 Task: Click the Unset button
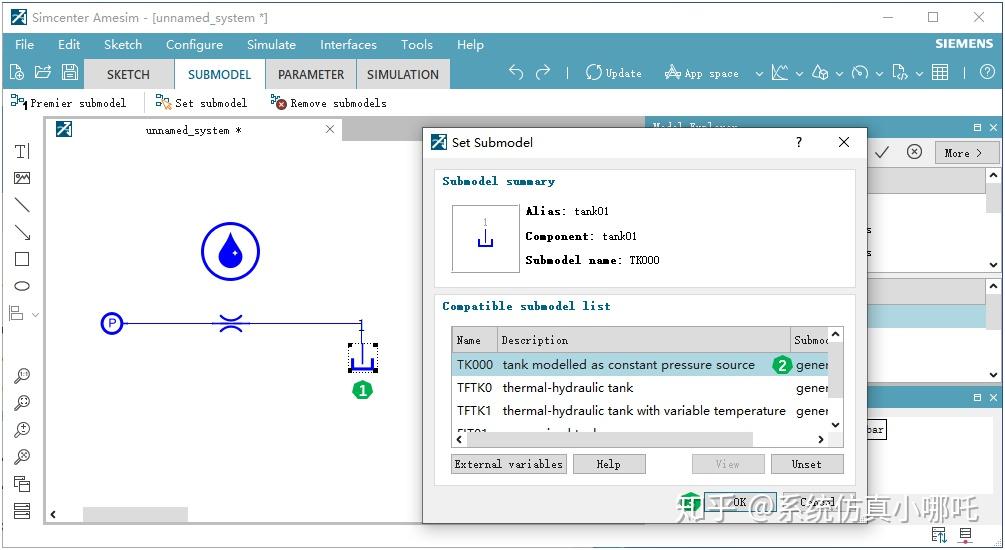point(807,464)
